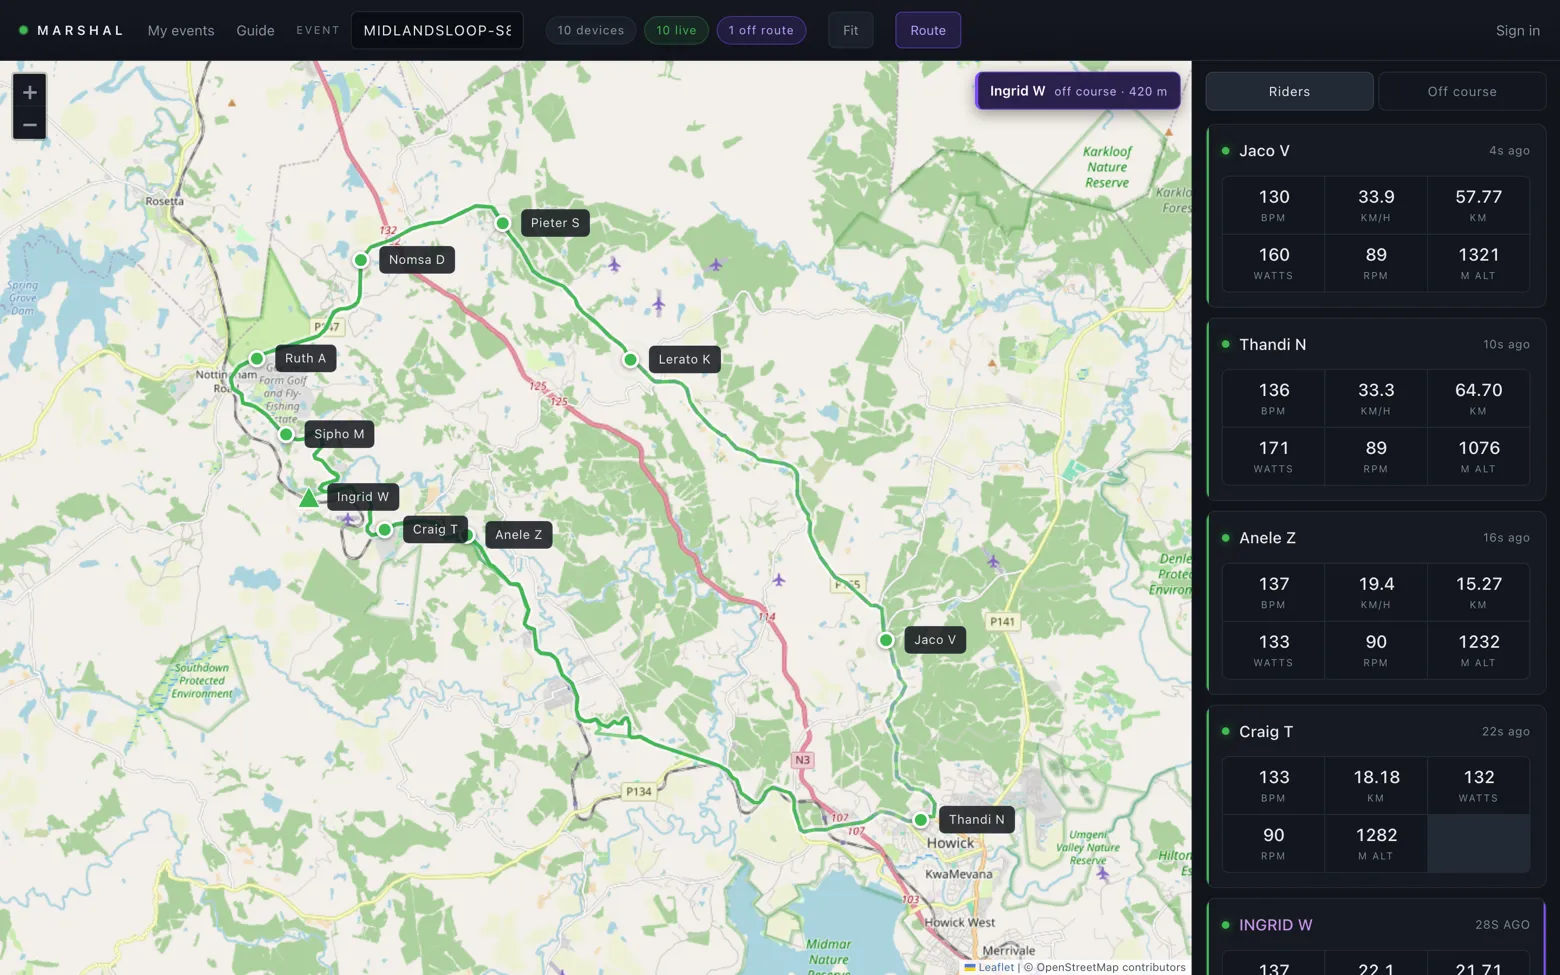Click Jaco V's 57.77 KM cell
This screenshot has height=975, width=1560.
click(x=1479, y=205)
